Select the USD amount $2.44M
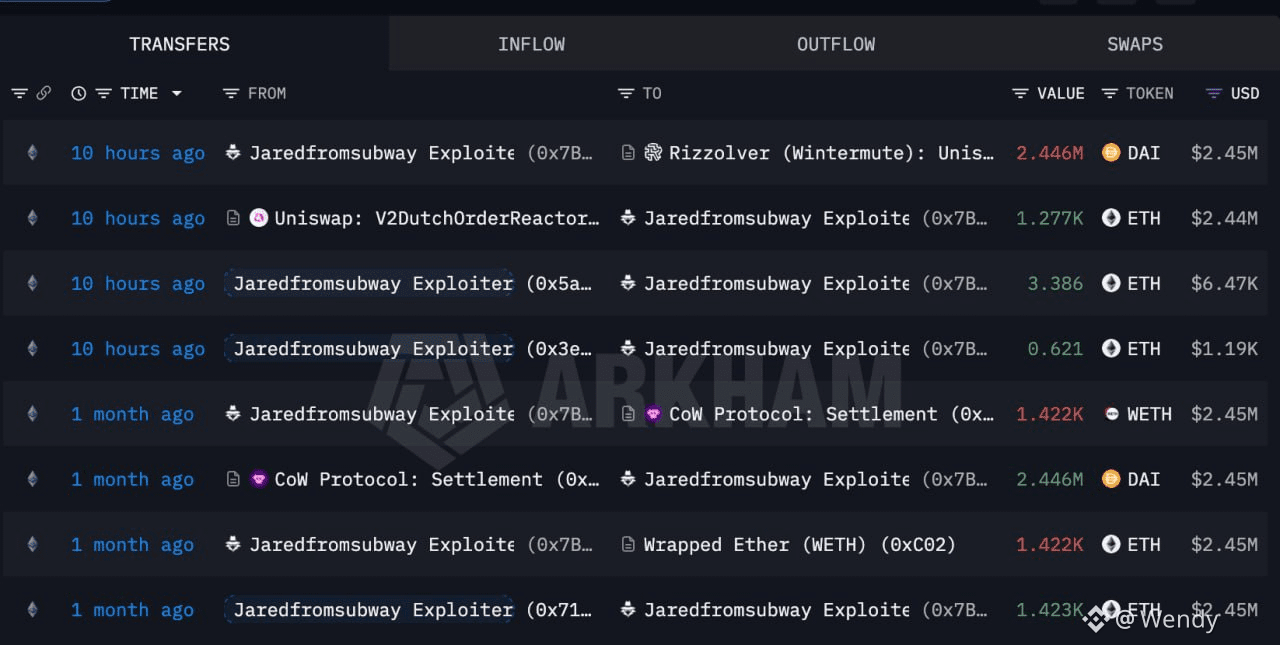This screenshot has height=645, width=1280. click(x=1224, y=218)
